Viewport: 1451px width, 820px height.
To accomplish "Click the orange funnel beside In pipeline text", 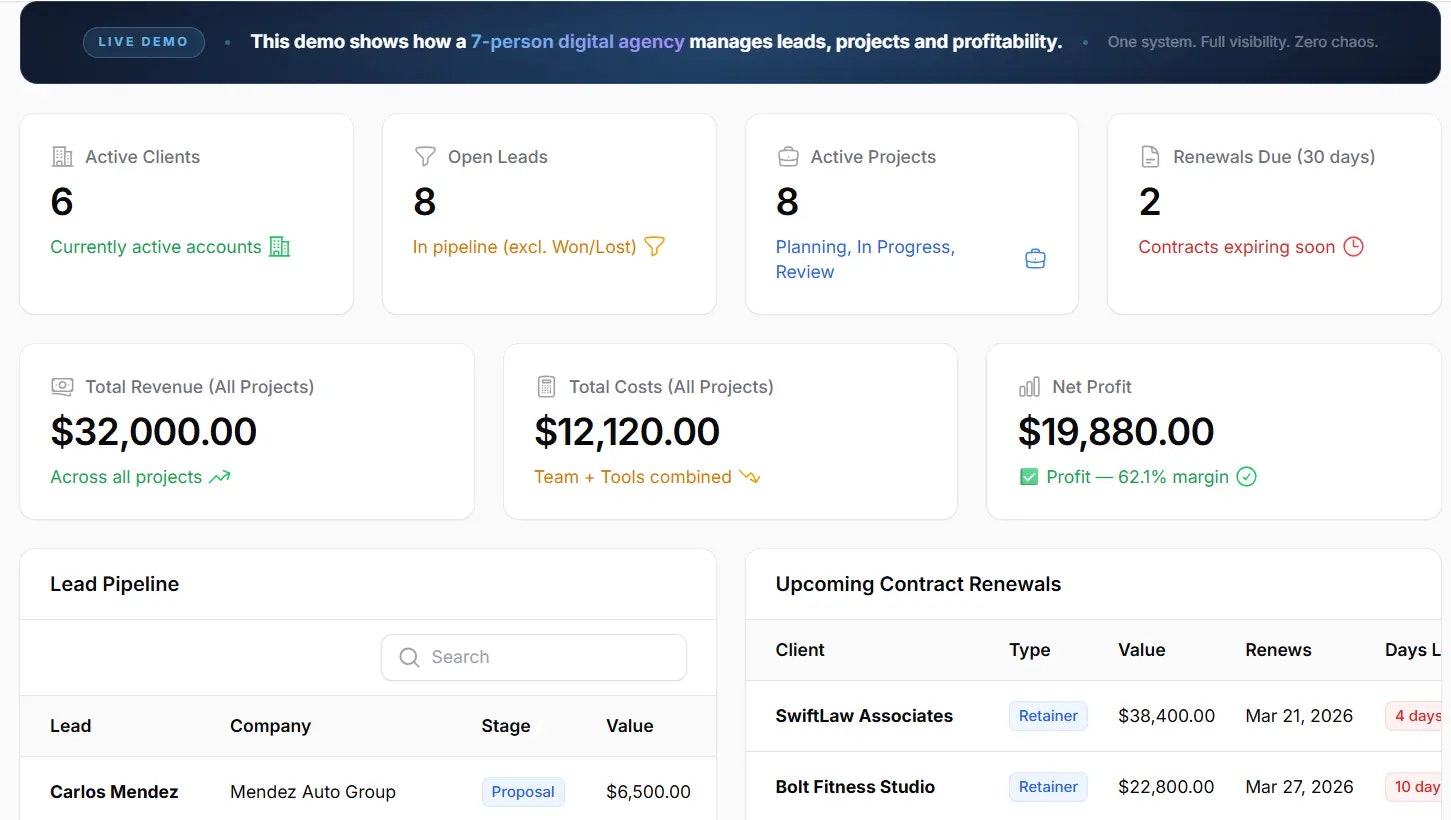I will [654, 246].
